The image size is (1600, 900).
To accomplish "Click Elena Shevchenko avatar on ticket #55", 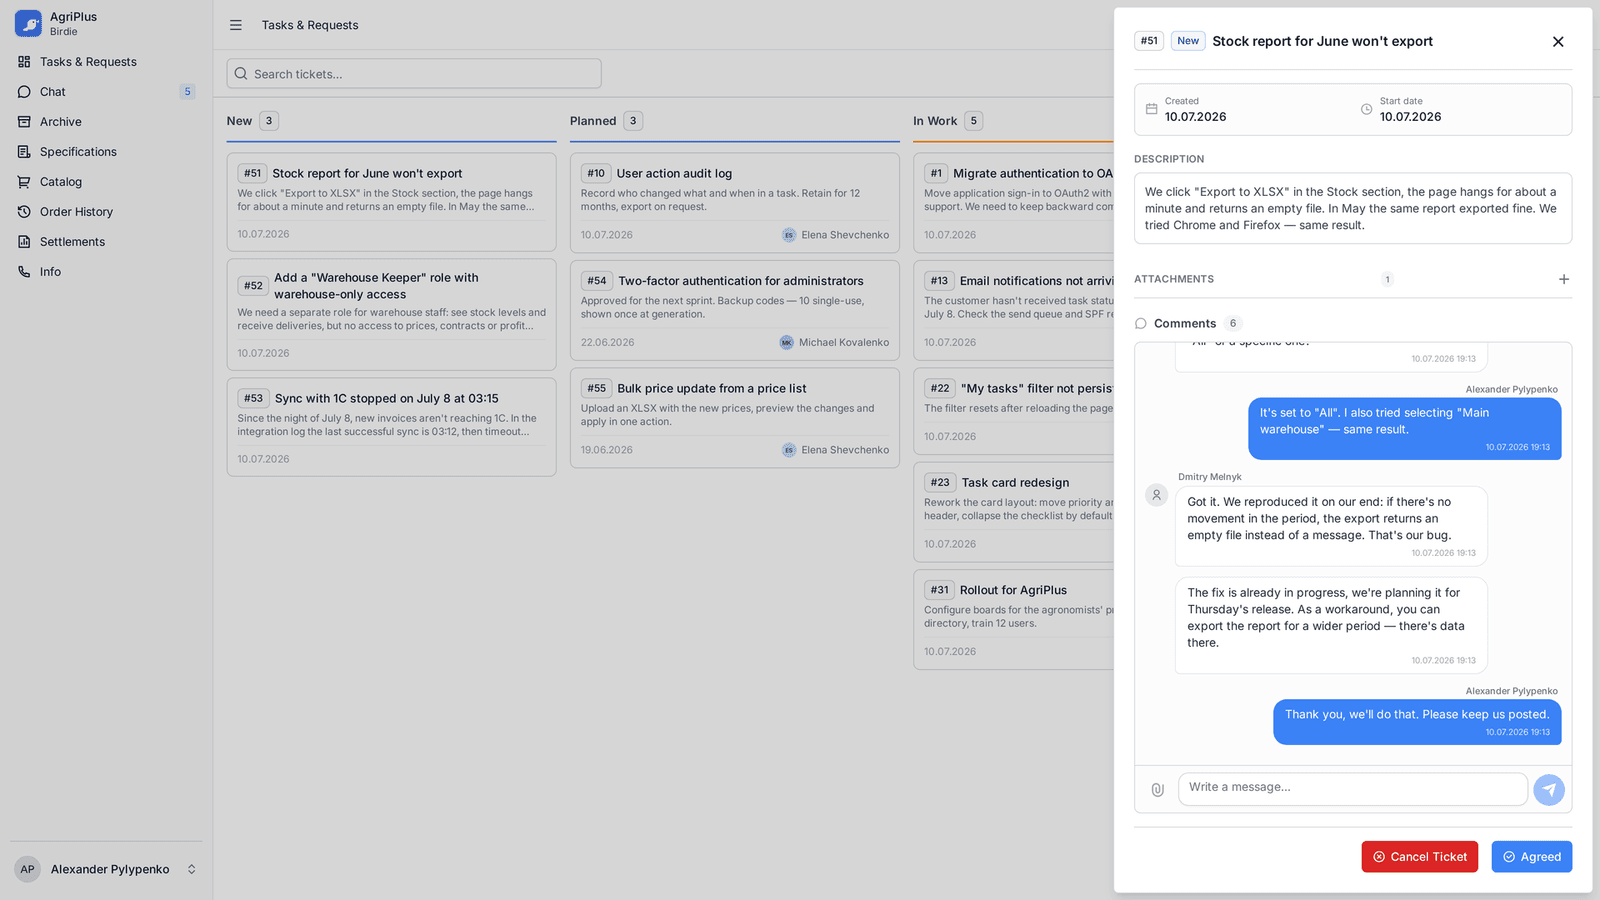I will point(789,450).
